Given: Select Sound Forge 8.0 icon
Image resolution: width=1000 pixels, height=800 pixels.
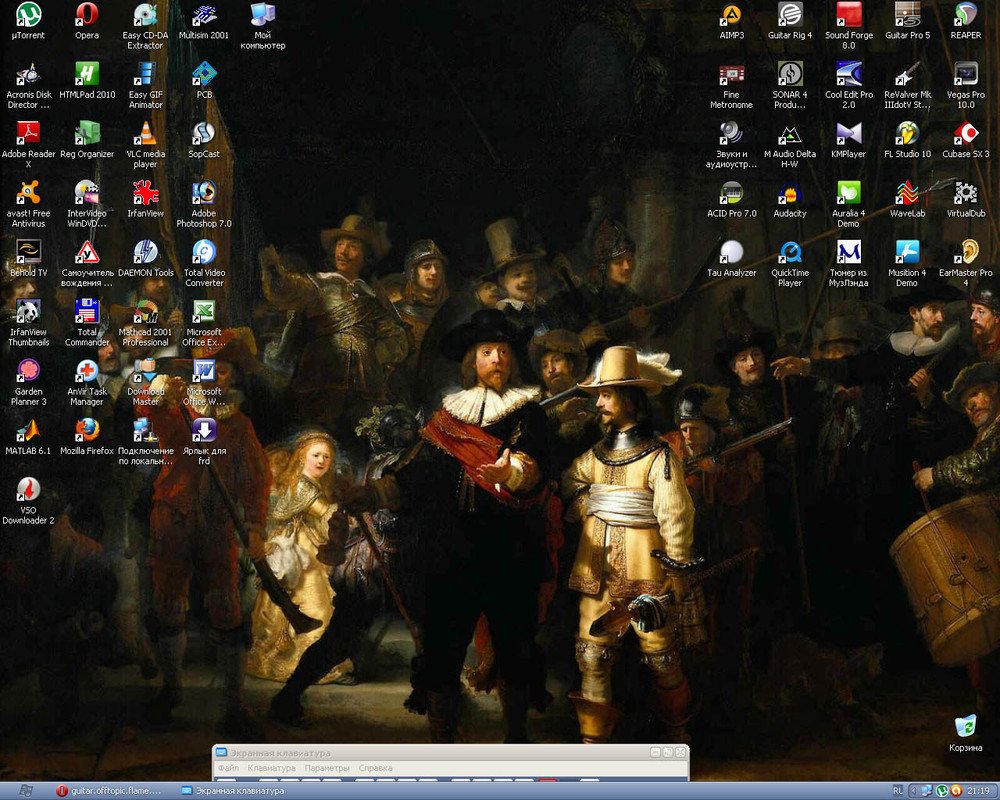Looking at the screenshot, I should point(849,26).
